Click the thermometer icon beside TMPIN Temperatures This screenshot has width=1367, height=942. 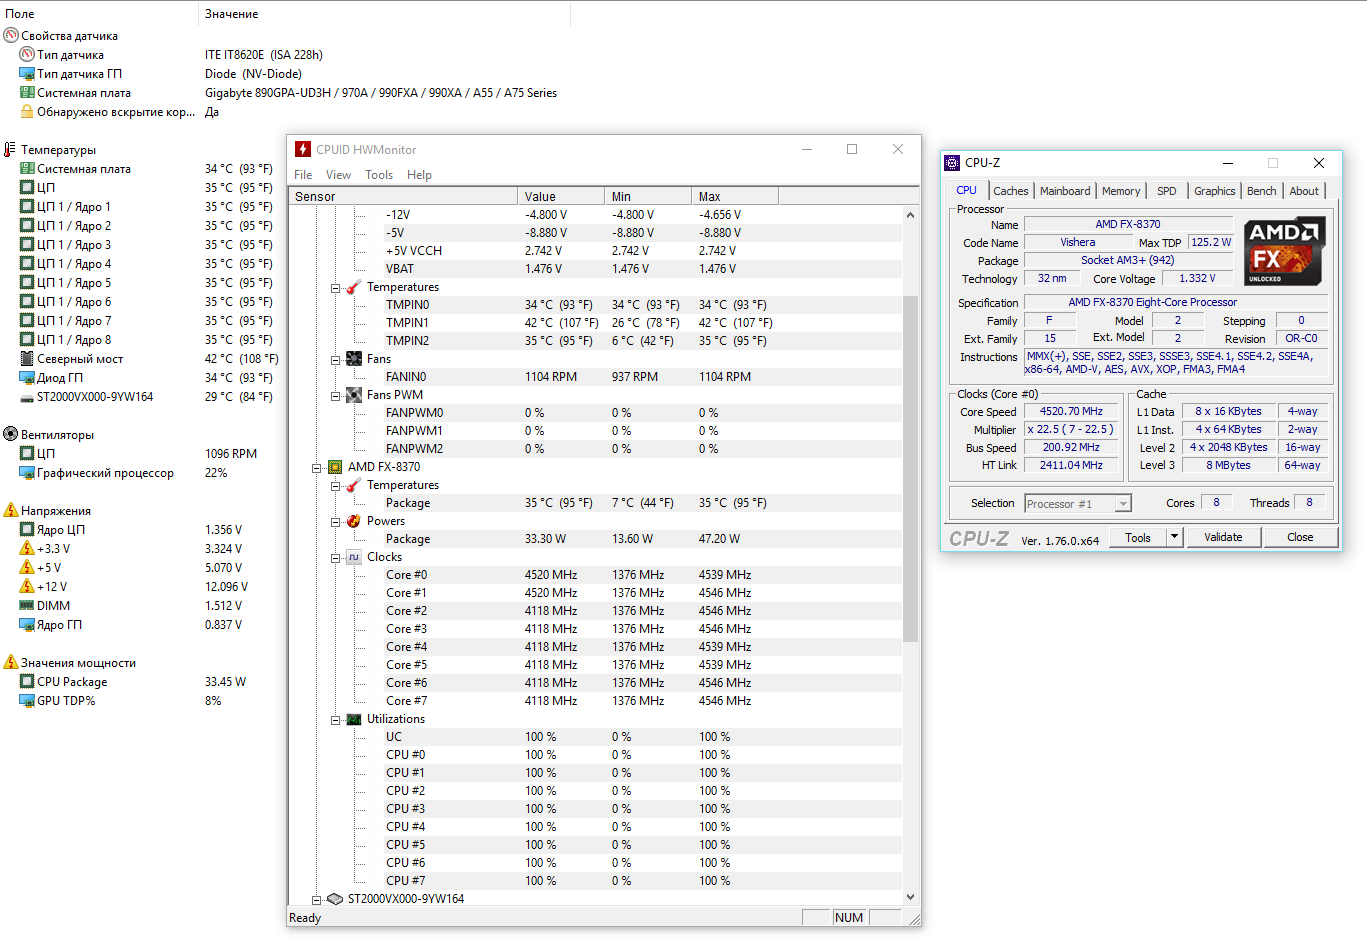(353, 287)
